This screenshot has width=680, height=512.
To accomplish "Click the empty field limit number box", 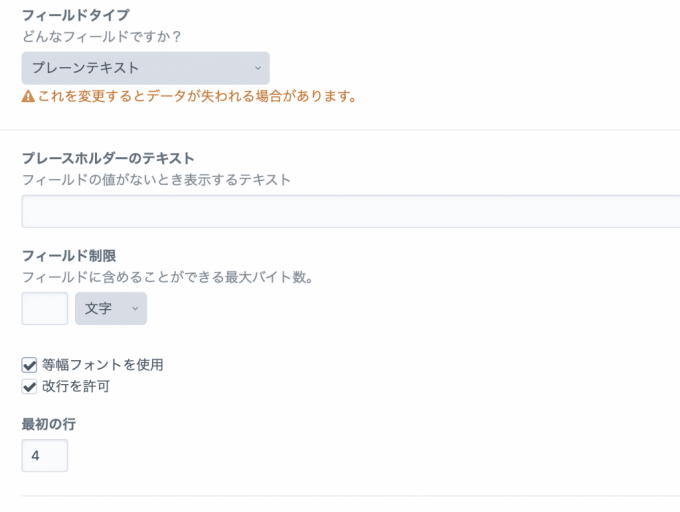I will click(45, 309).
